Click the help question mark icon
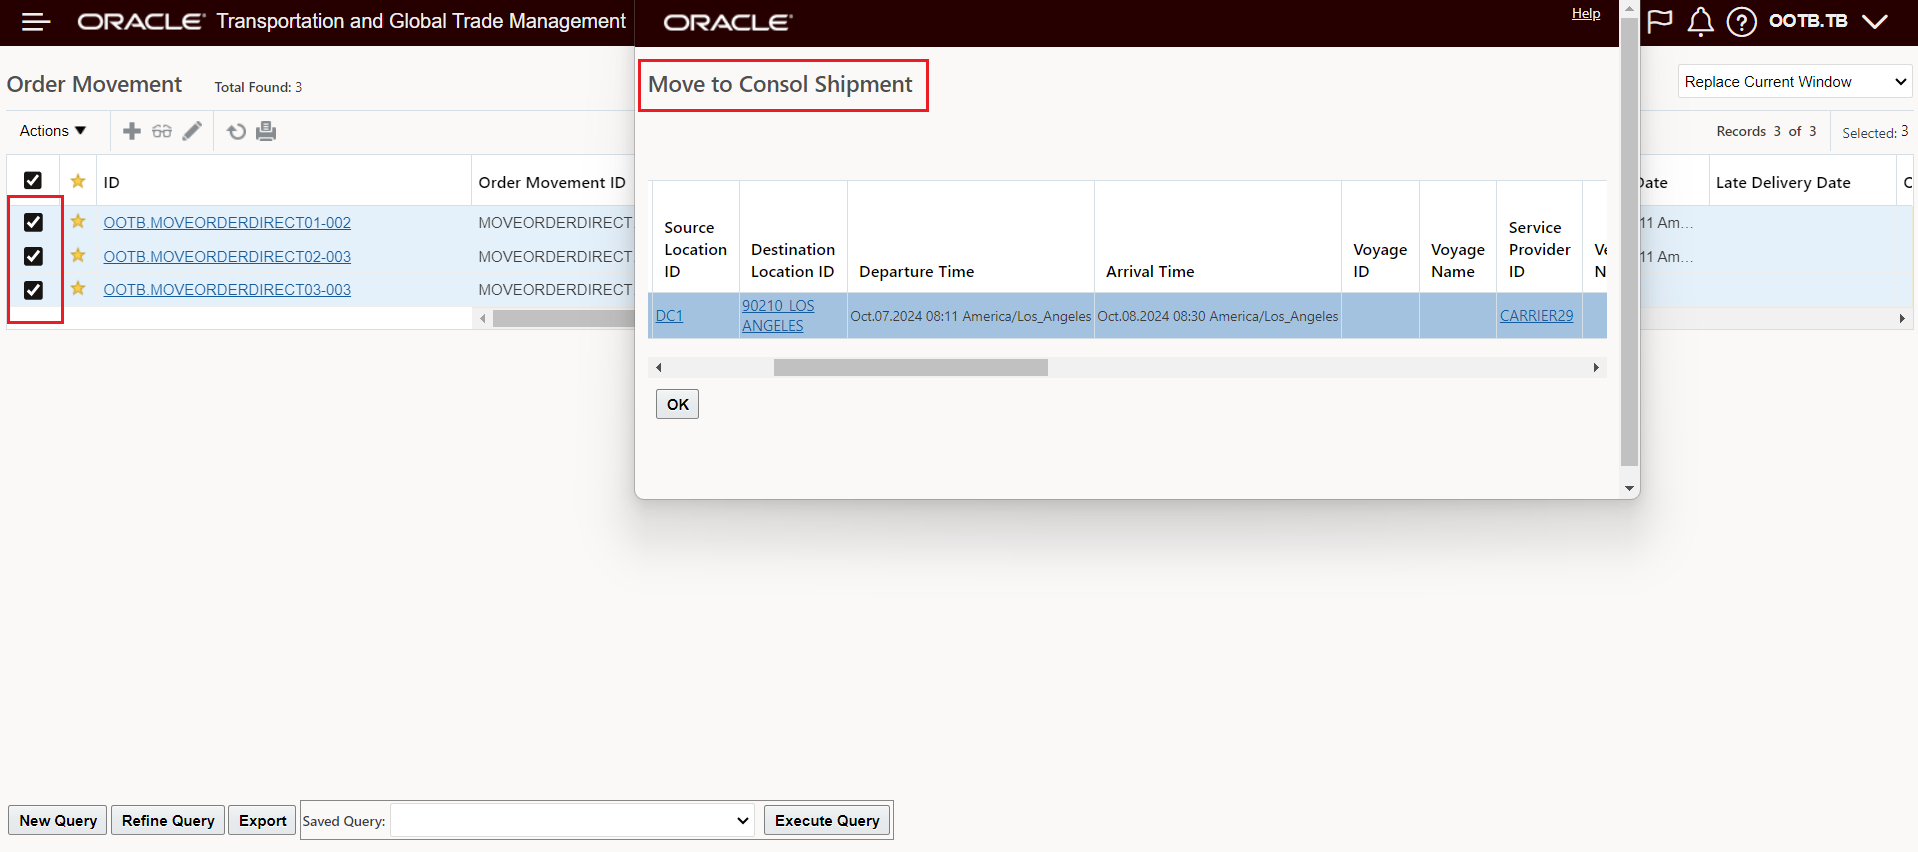The image size is (1918, 852). point(1741,21)
